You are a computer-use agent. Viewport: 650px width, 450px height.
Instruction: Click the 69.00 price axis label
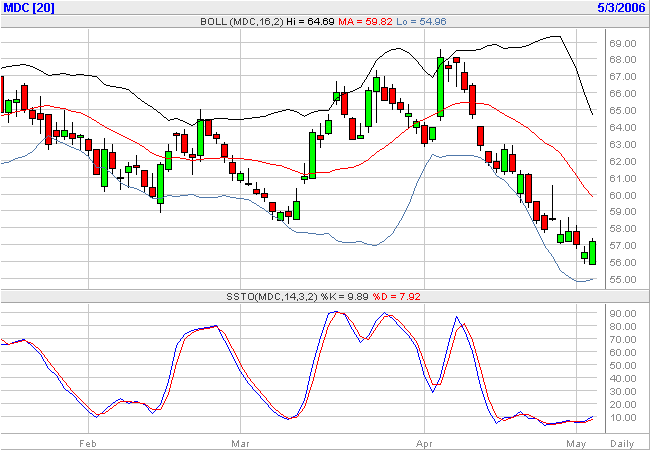pos(623,43)
